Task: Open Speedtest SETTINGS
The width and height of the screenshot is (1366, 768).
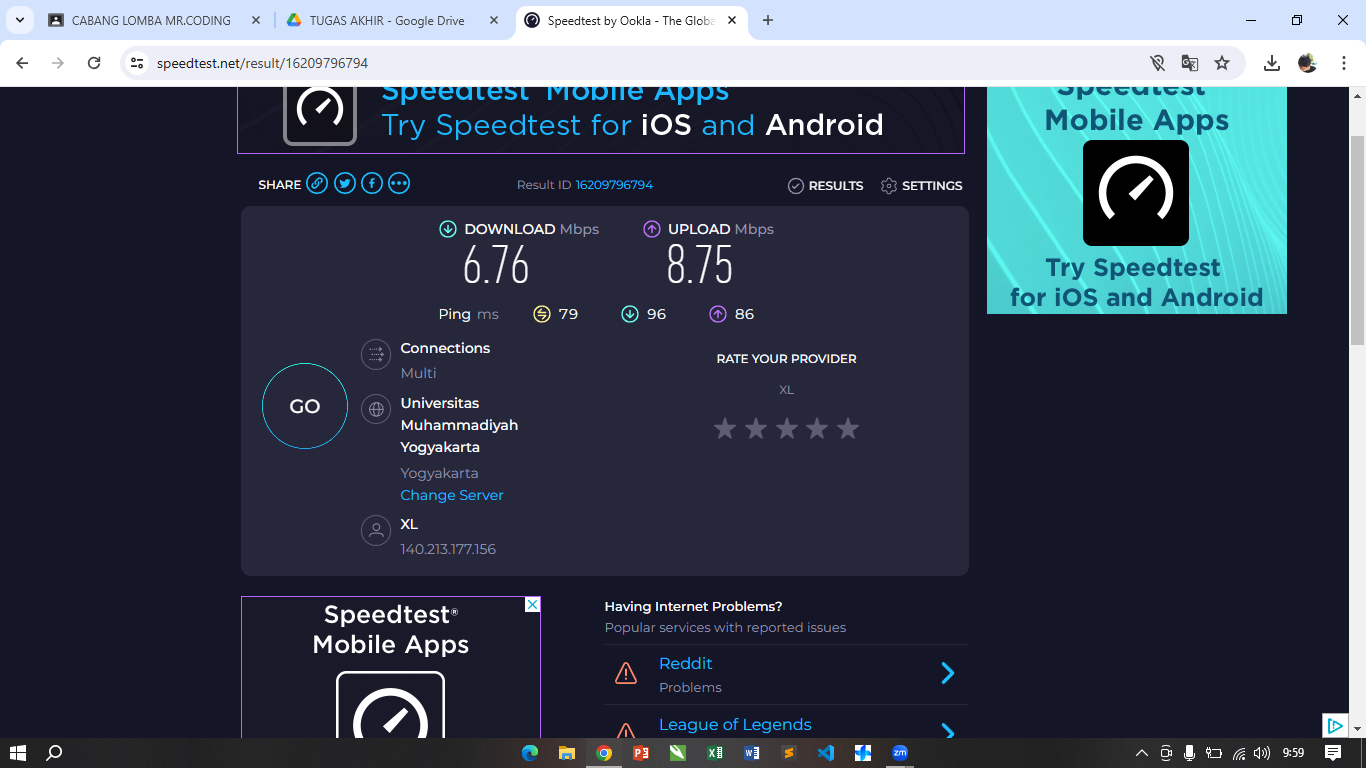Action: click(x=921, y=186)
